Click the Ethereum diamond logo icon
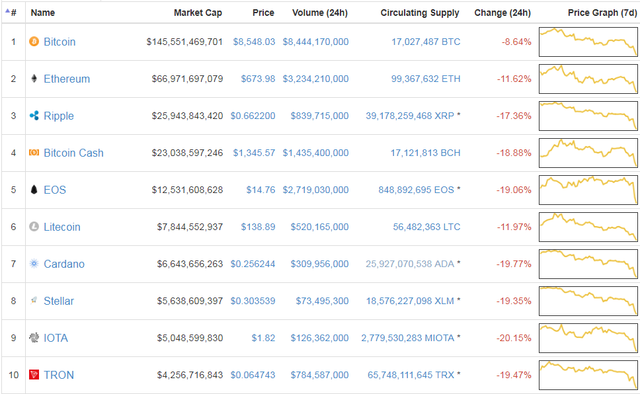The height and width of the screenshot is (394, 640). (x=34, y=78)
